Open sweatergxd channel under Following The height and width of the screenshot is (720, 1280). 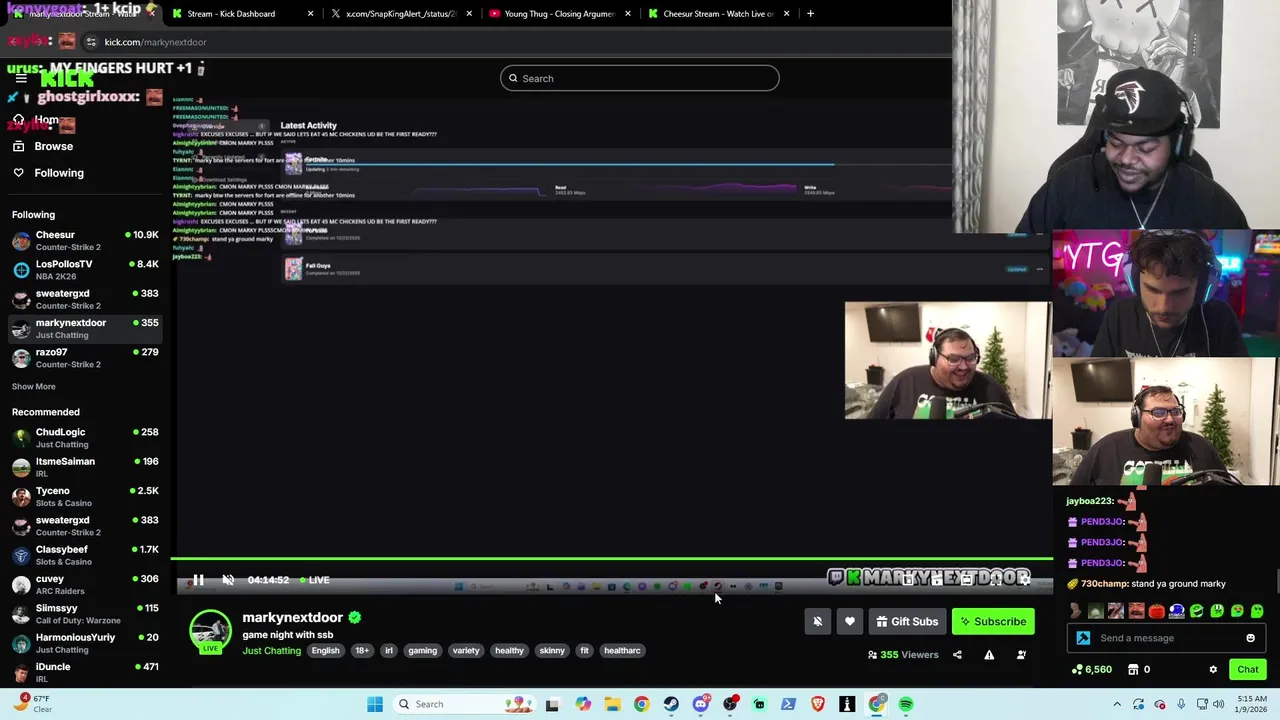click(85, 299)
